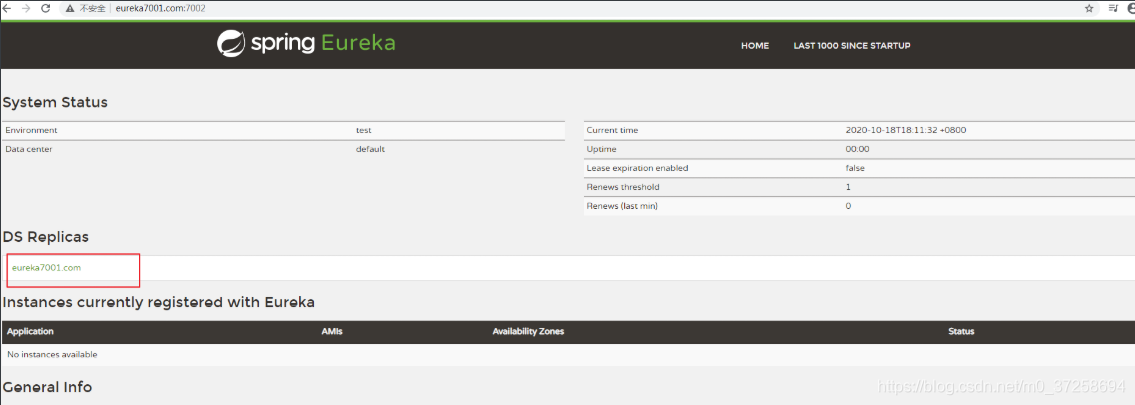The width and height of the screenshot is (1135, 405).
Task: Click the browser forward arrow
Action: click(27, 9)
